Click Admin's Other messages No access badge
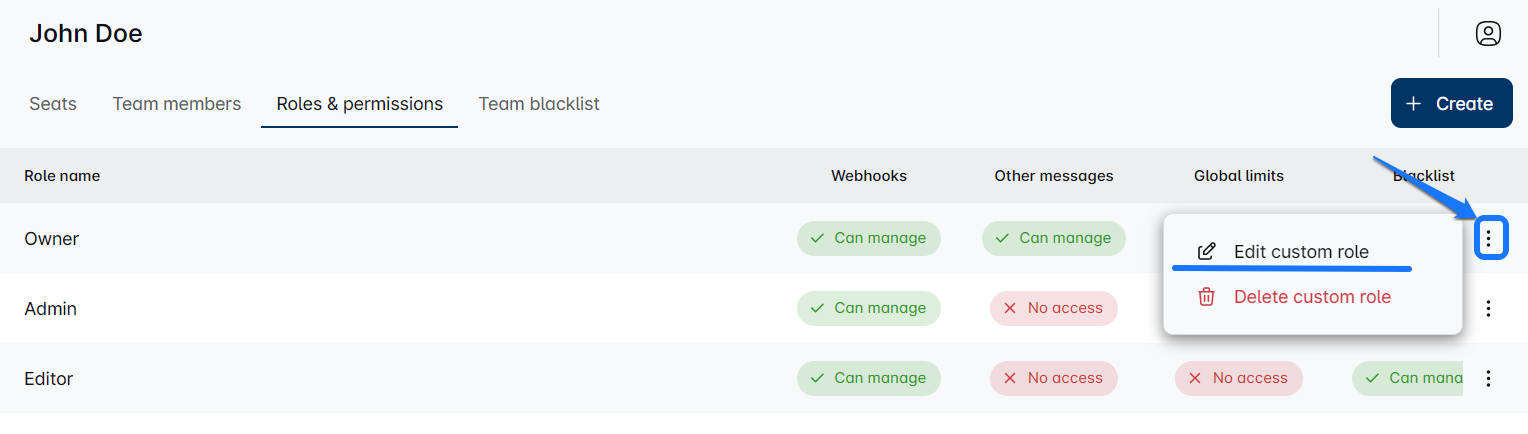Screen dimensions: 1528x434 1054,308
